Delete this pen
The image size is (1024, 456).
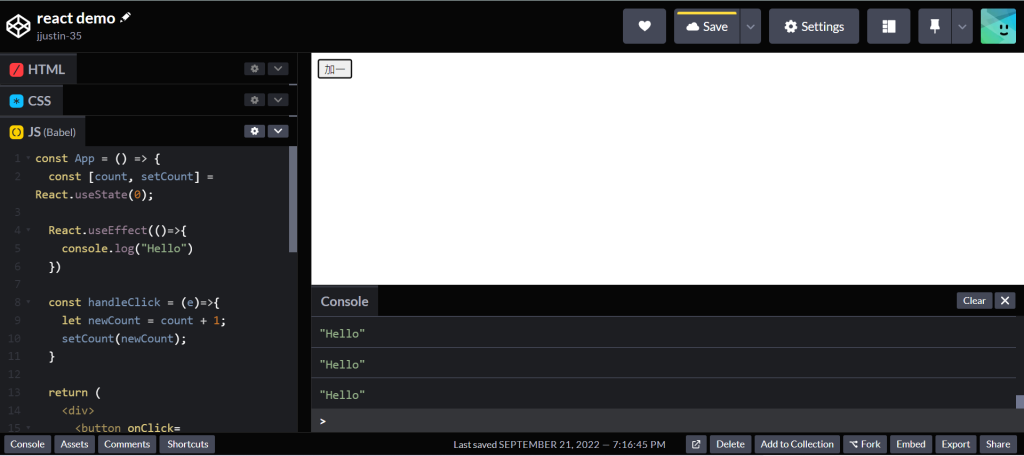[x=731, y=444]
